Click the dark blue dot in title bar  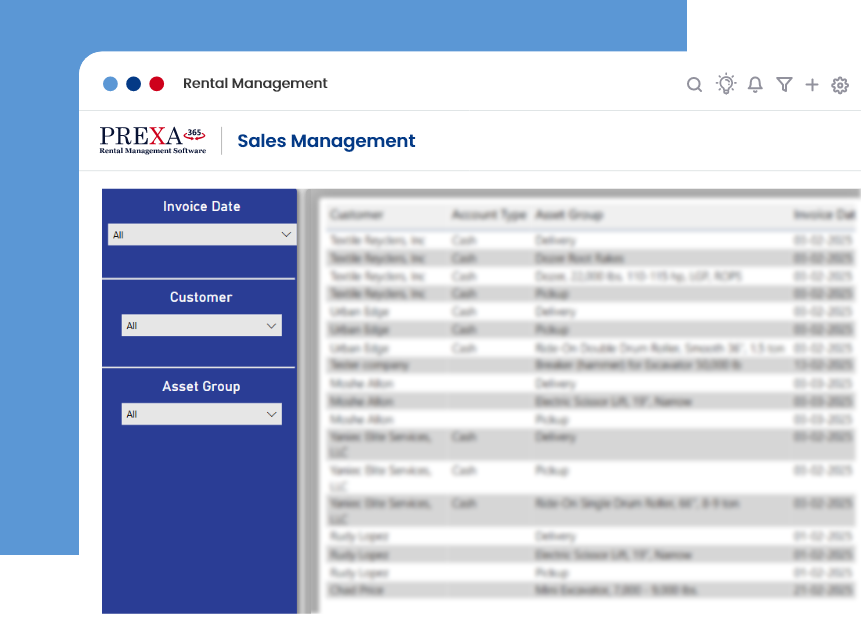point(133,84)
